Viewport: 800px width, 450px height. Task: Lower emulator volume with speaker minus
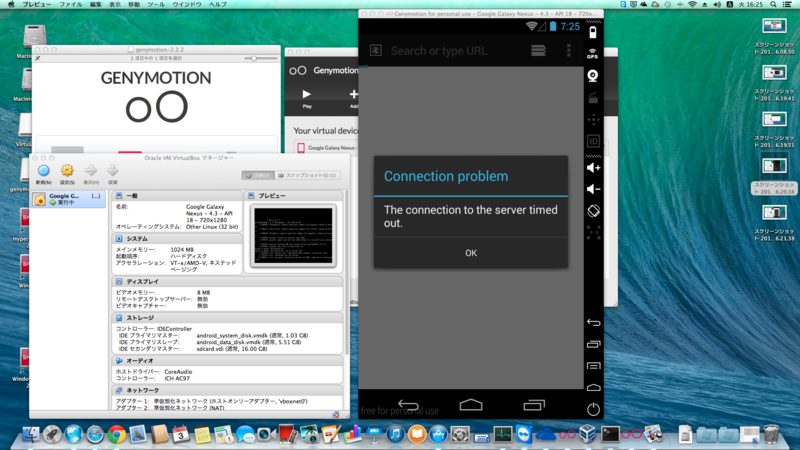593,189
